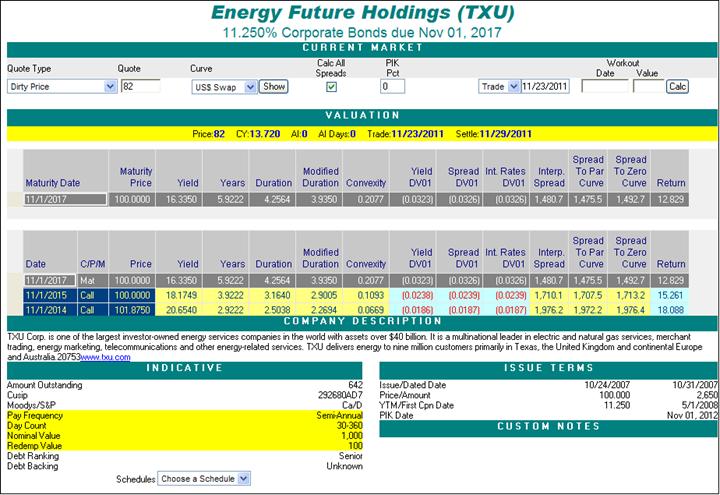Click the 11/1/2017 Mat row date cell

[x=50, y=280]
